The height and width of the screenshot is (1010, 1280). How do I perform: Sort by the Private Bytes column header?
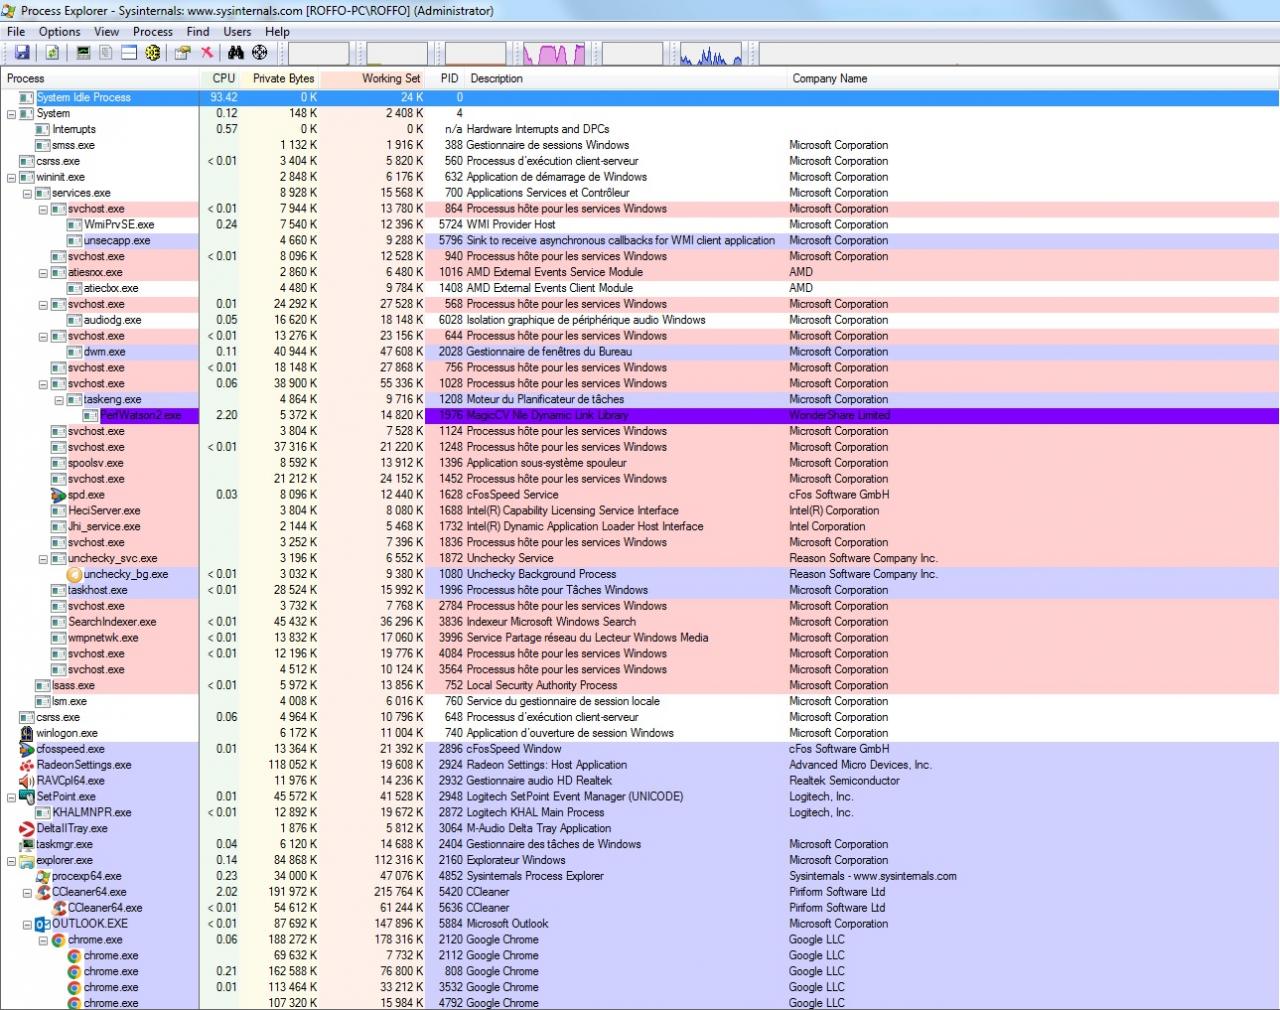point(280,78)
